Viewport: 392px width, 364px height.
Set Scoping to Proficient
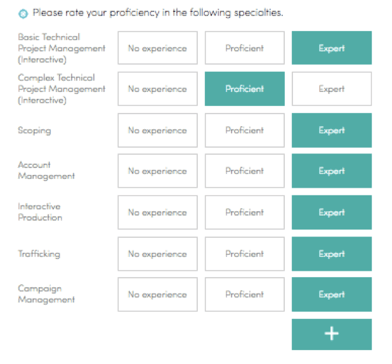point(245,130)
